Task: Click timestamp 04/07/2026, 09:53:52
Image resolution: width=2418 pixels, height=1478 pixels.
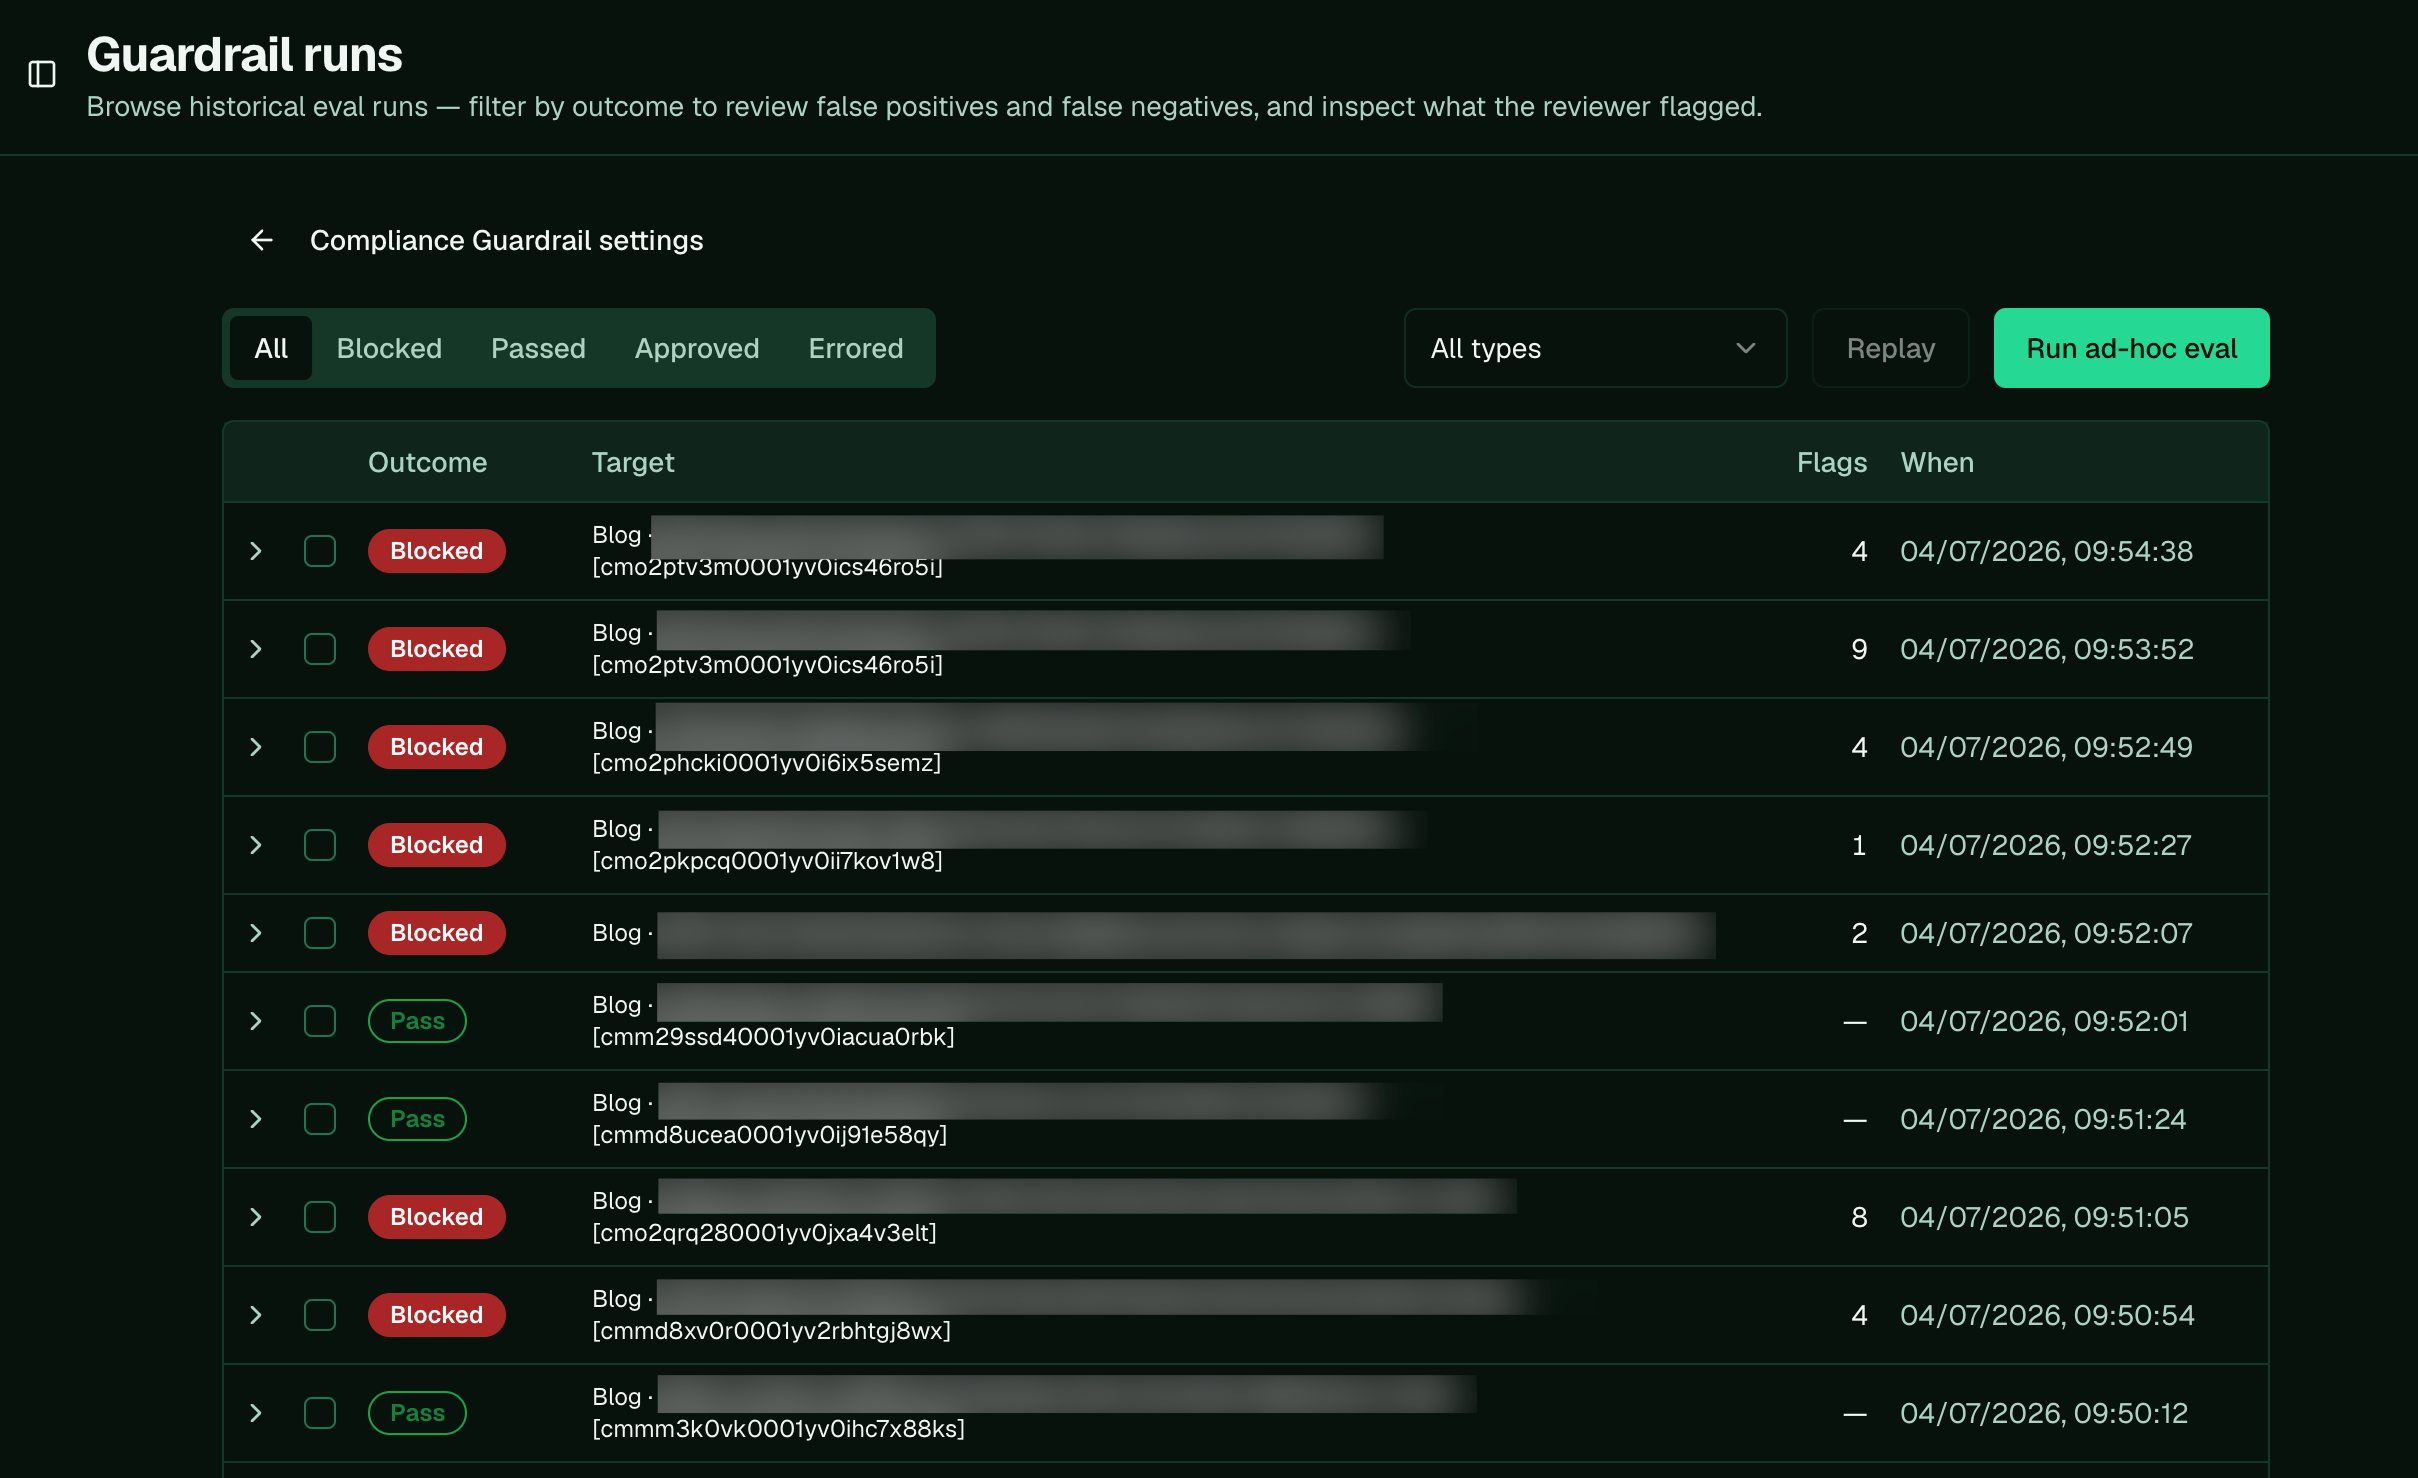Action: tap(2047, 649)
